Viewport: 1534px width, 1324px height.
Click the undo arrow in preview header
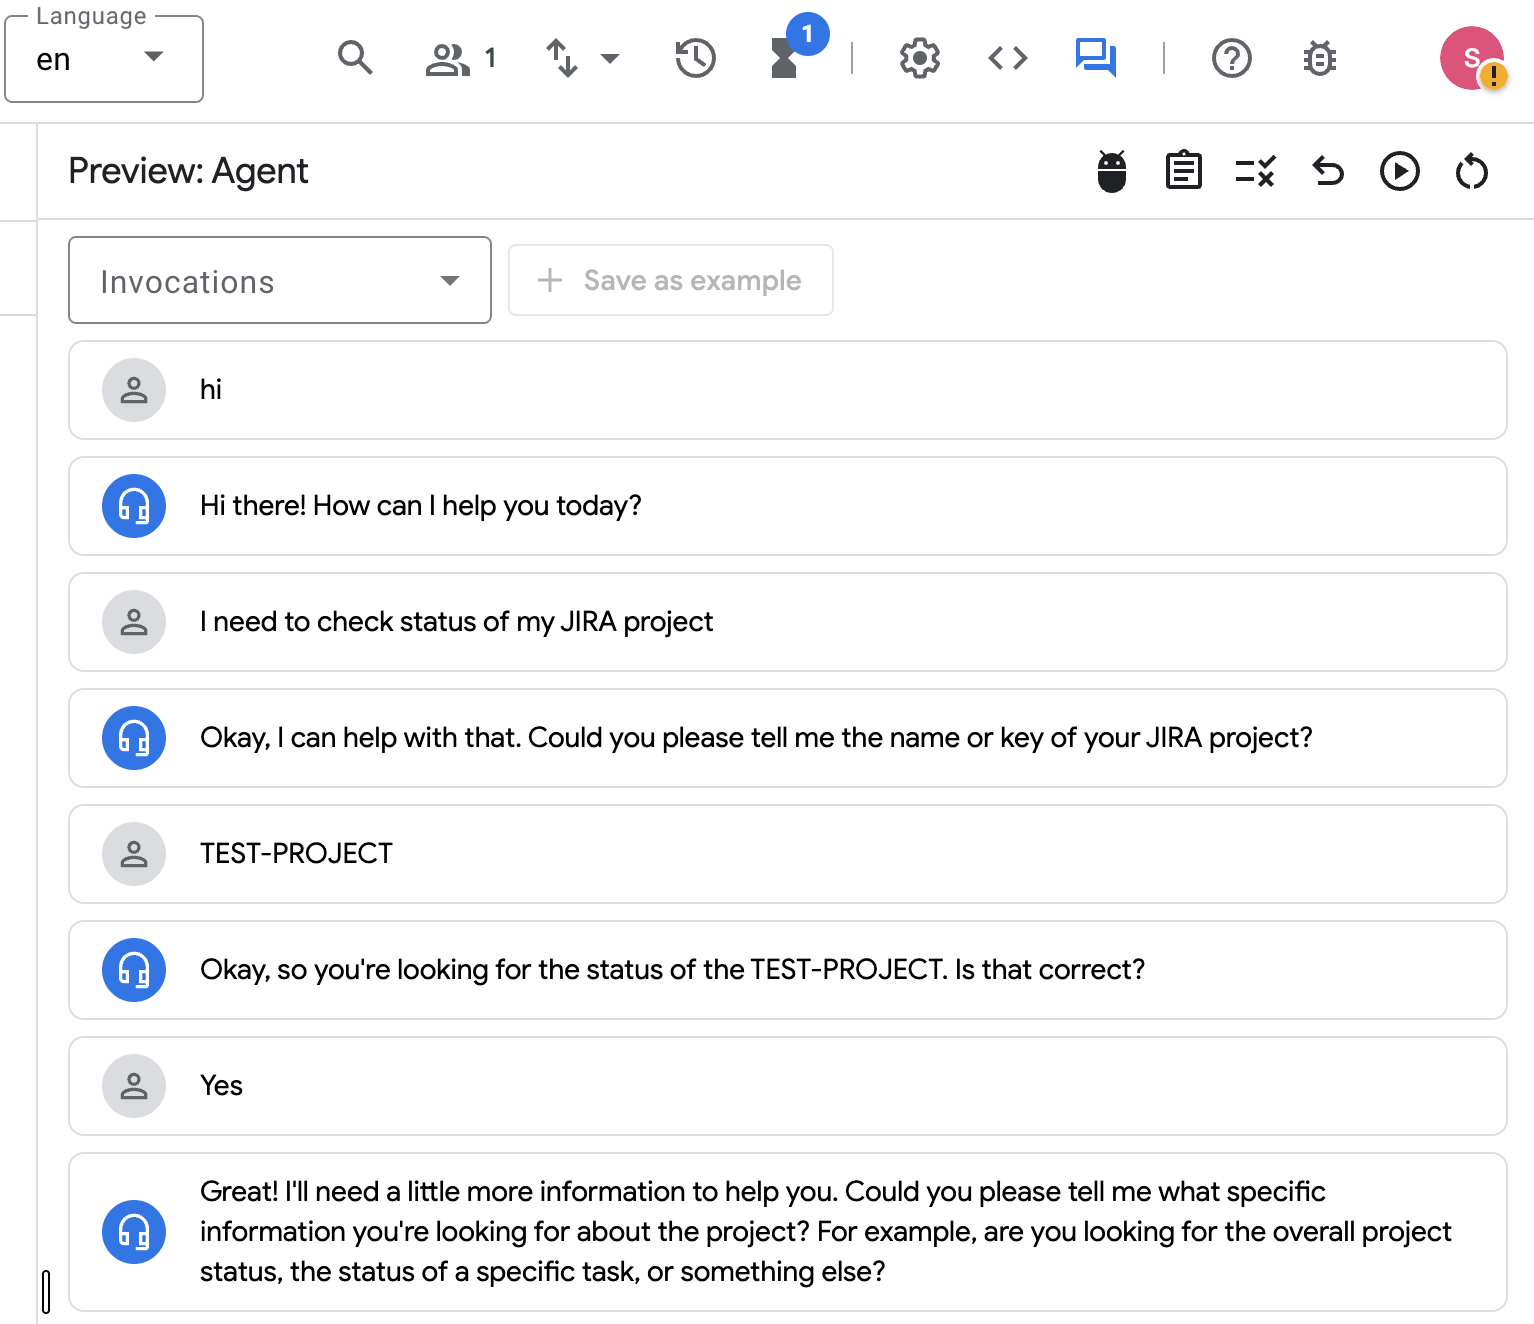(x=1327, y=172)
